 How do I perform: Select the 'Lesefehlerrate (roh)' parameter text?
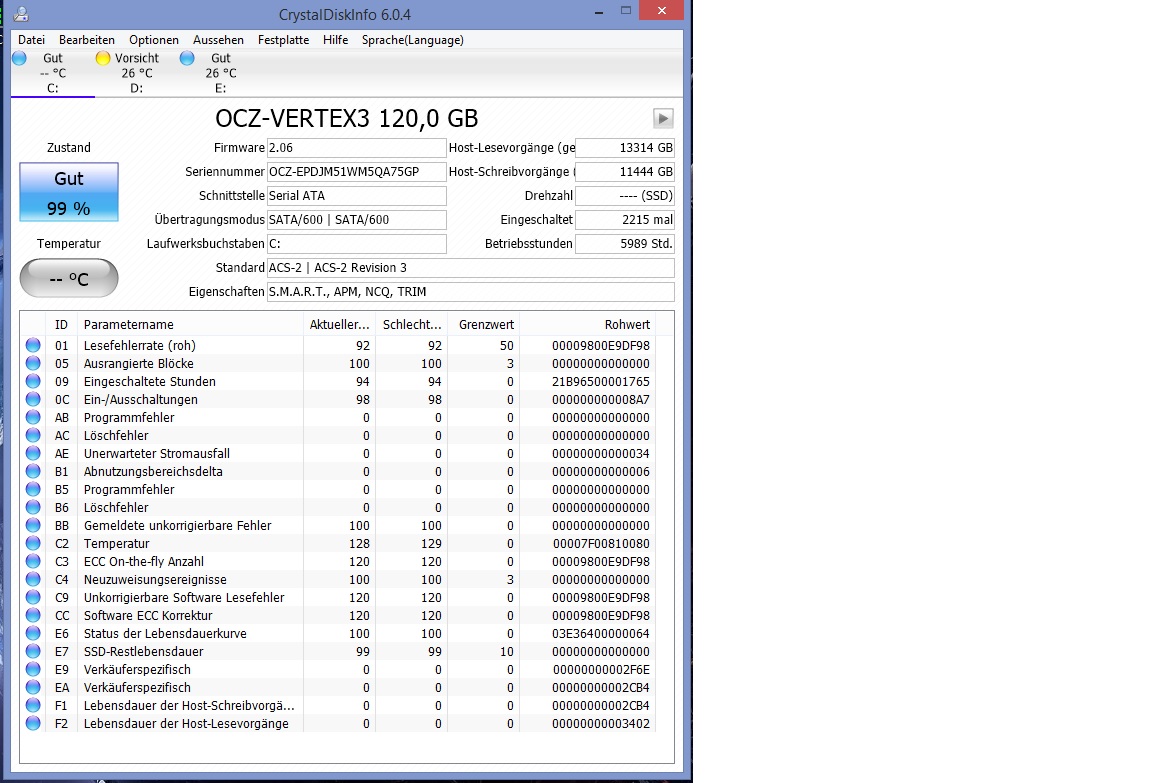point(140,345)
